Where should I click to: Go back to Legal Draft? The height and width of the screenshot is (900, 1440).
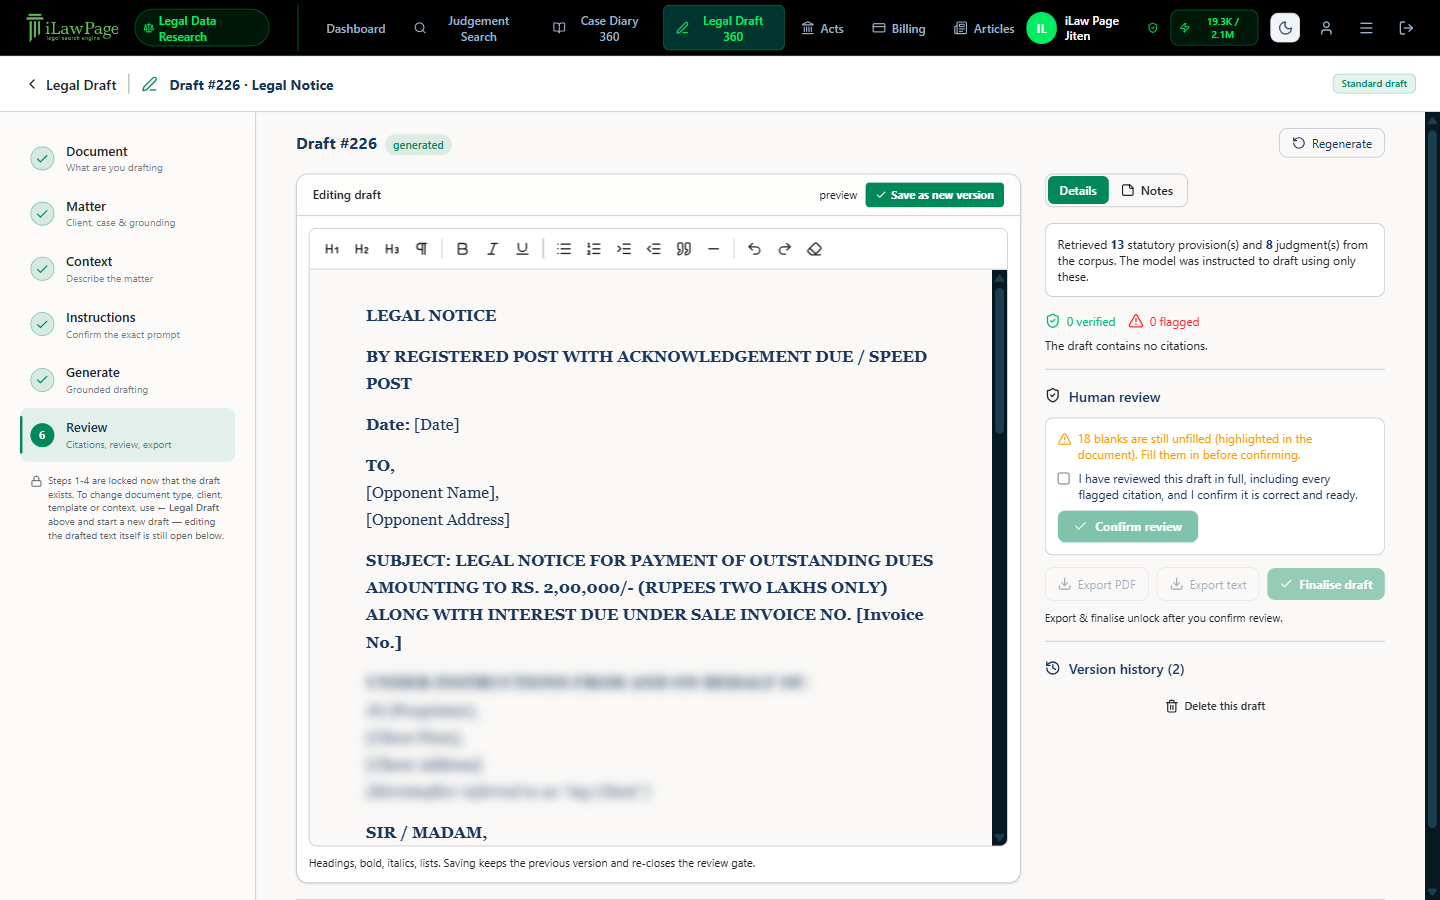[72, 85]
